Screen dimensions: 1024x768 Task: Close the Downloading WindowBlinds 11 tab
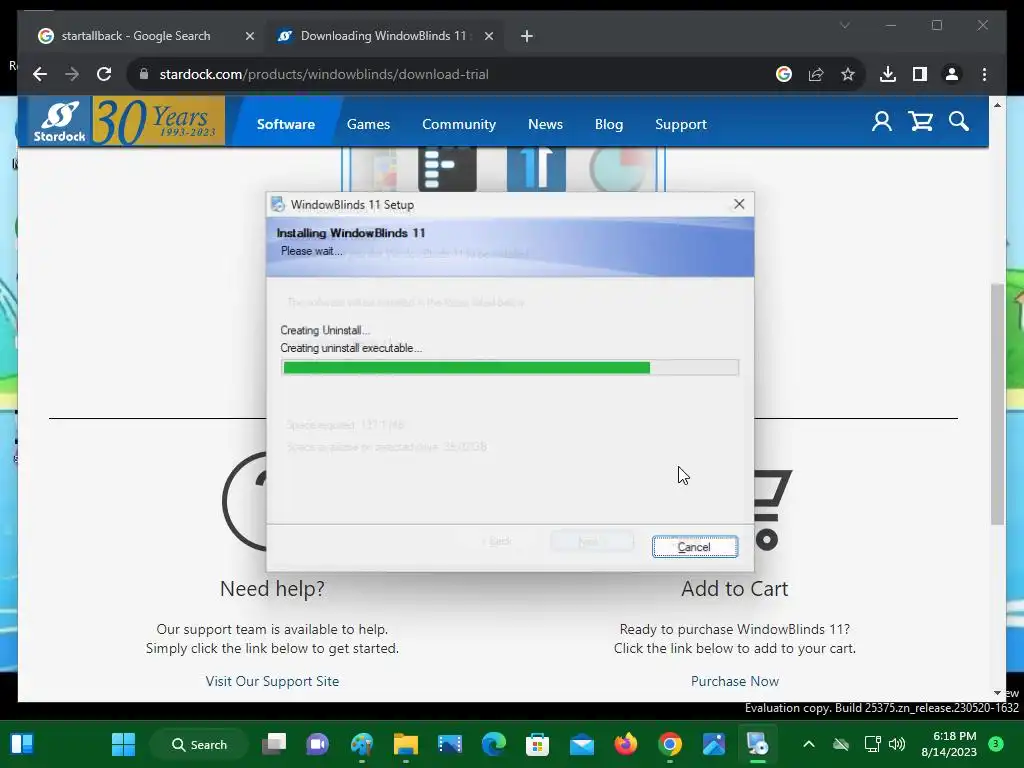[x=488, y=37]
